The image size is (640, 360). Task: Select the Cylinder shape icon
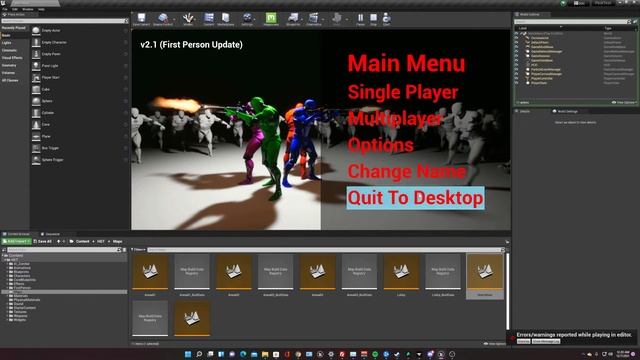pos(36,113)
